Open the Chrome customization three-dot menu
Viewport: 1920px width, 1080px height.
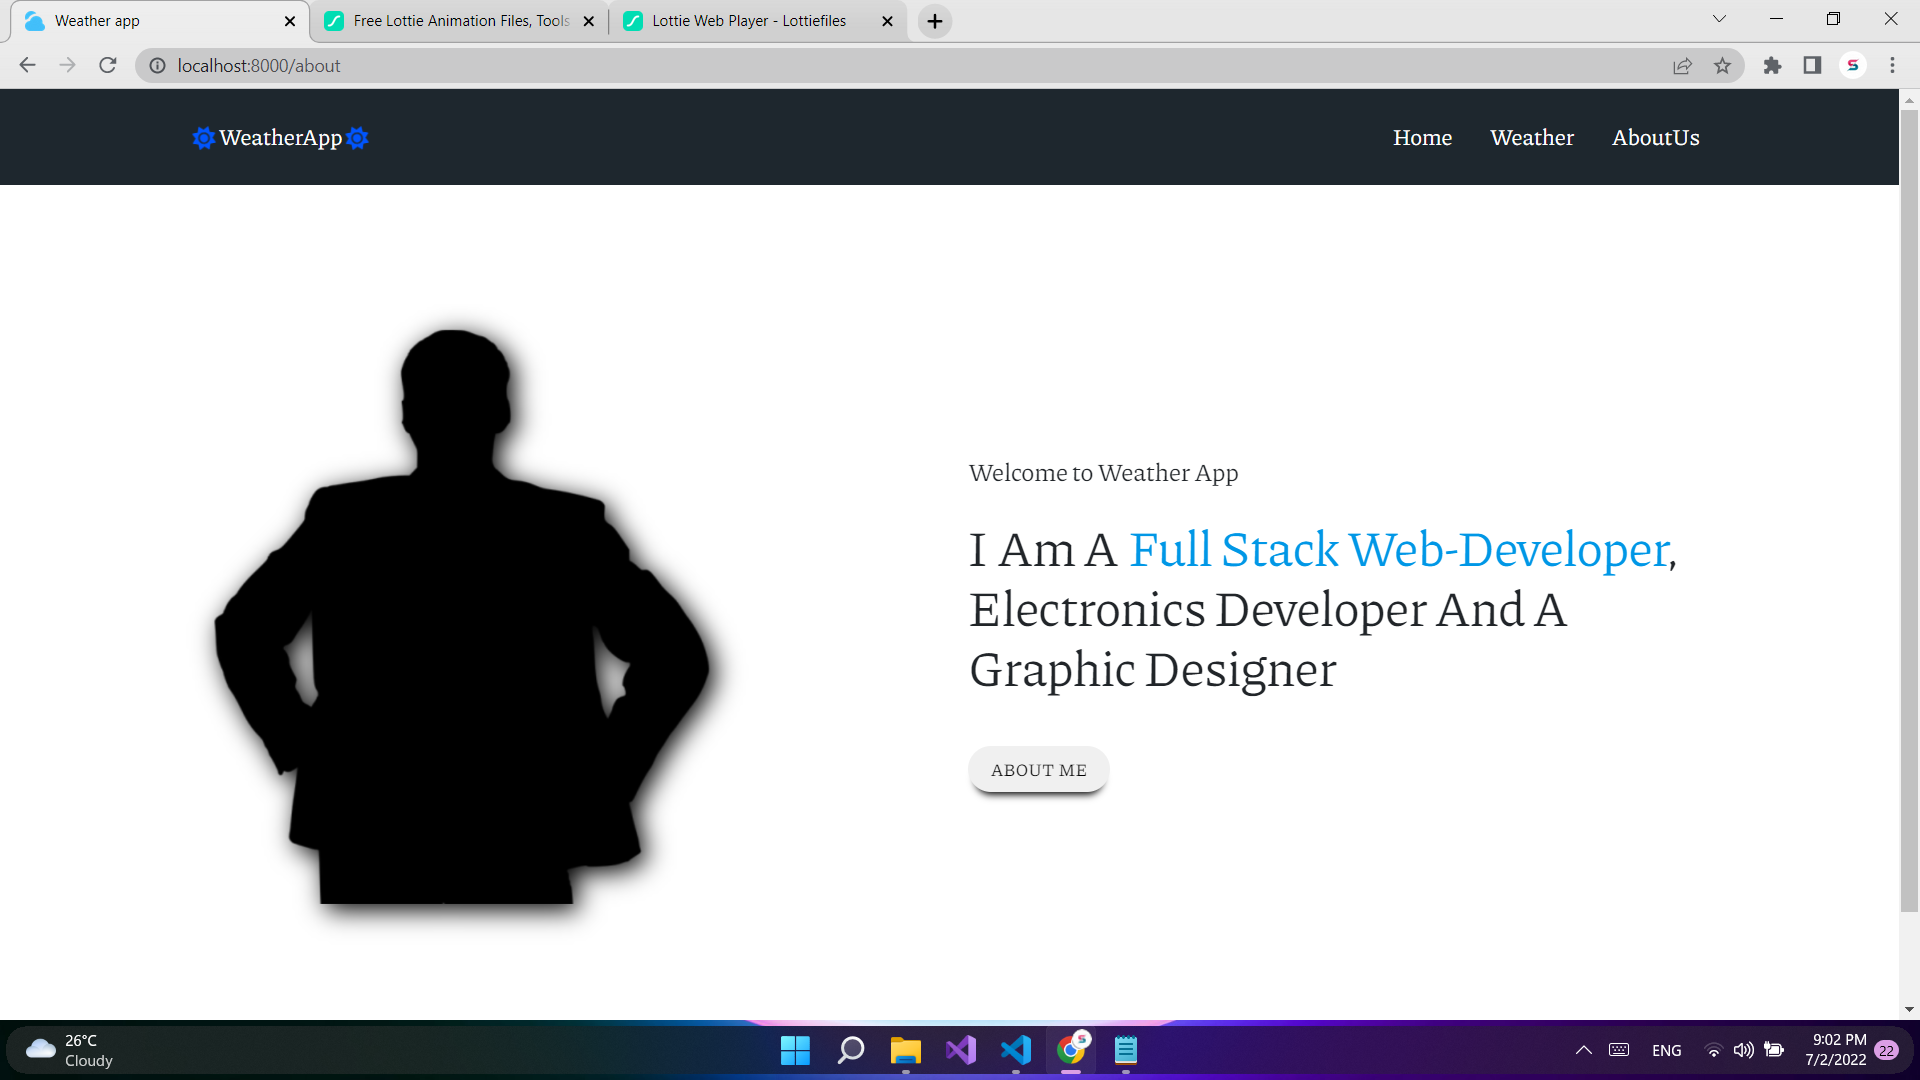[1892, 65]
